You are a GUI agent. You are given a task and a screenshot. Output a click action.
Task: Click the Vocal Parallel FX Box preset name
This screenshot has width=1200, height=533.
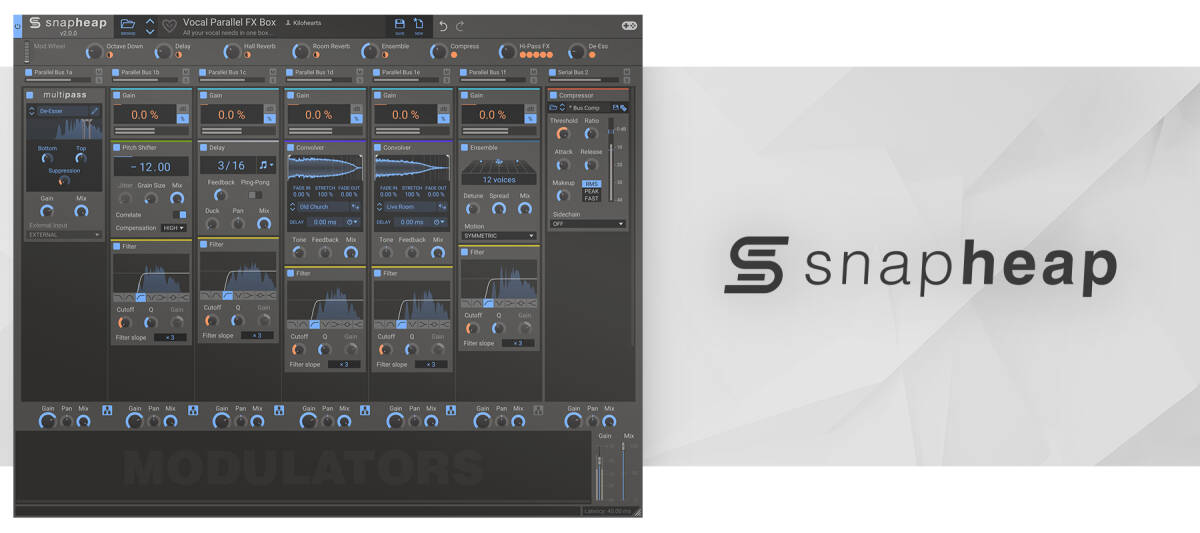pos(229,21)
